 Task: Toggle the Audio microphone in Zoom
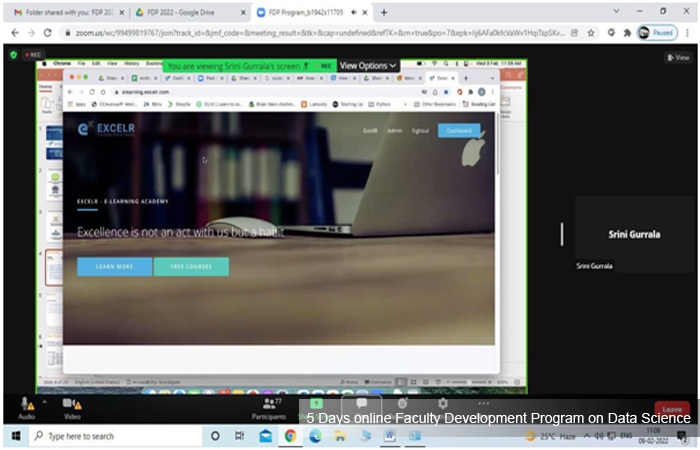[x=26, y=408]
